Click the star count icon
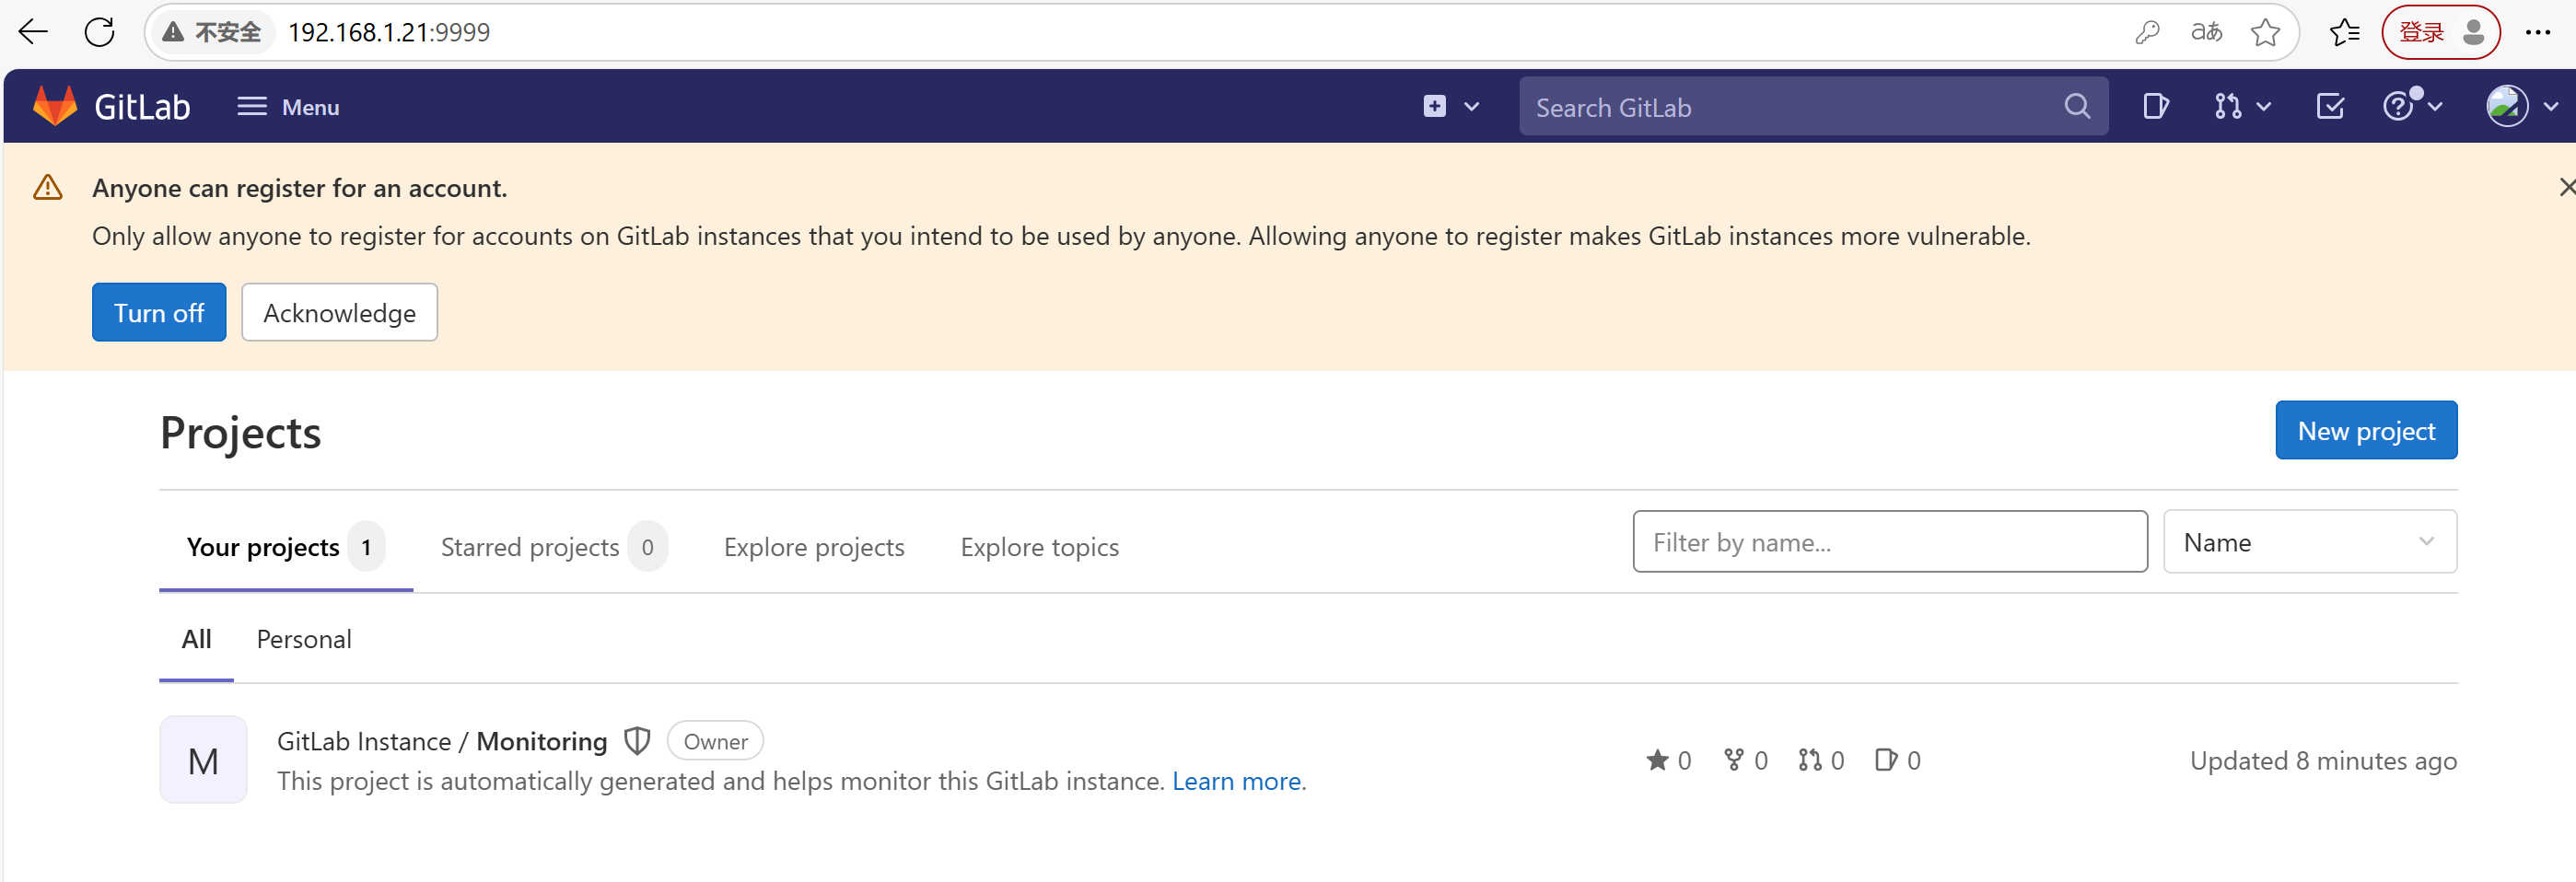The width and height of the screenshot is (2576, 882). click(x=1656, y=761)
